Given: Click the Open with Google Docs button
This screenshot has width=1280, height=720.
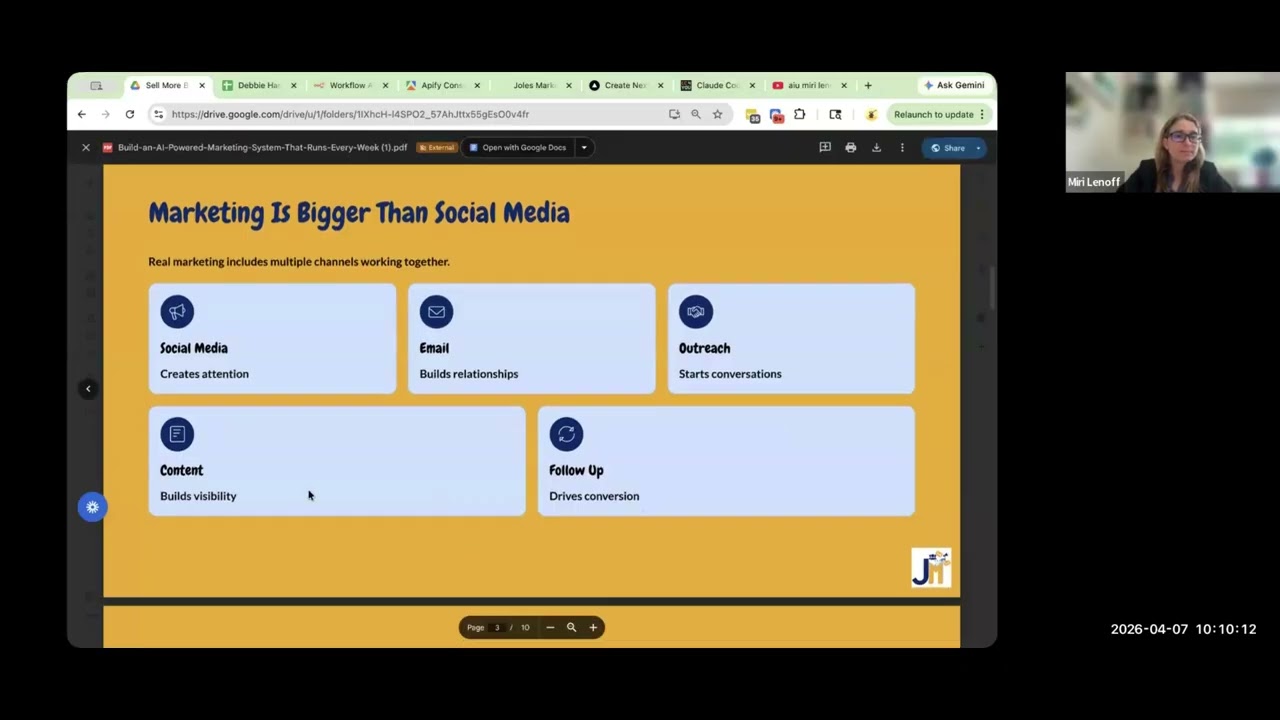Looking at the screenshot, I should pyautogui.click(x=518, y=148).
